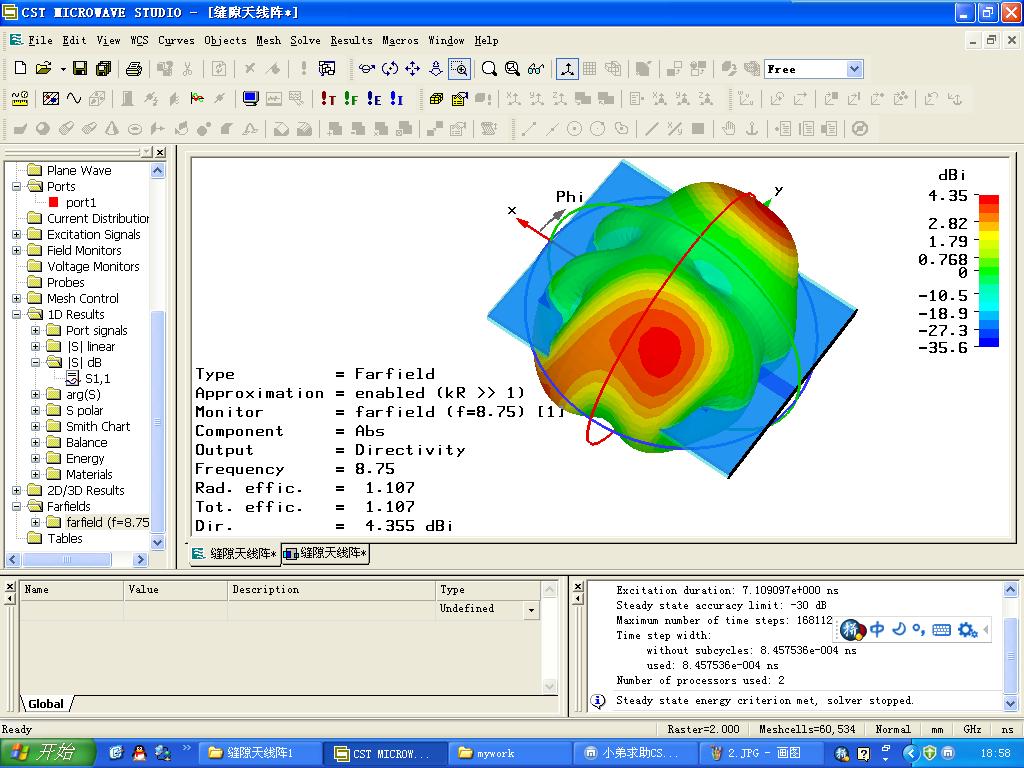Image resolution: width=1024 pixels, height=768 pixels.
Task: Open the Macros menu
Action: 400,40
